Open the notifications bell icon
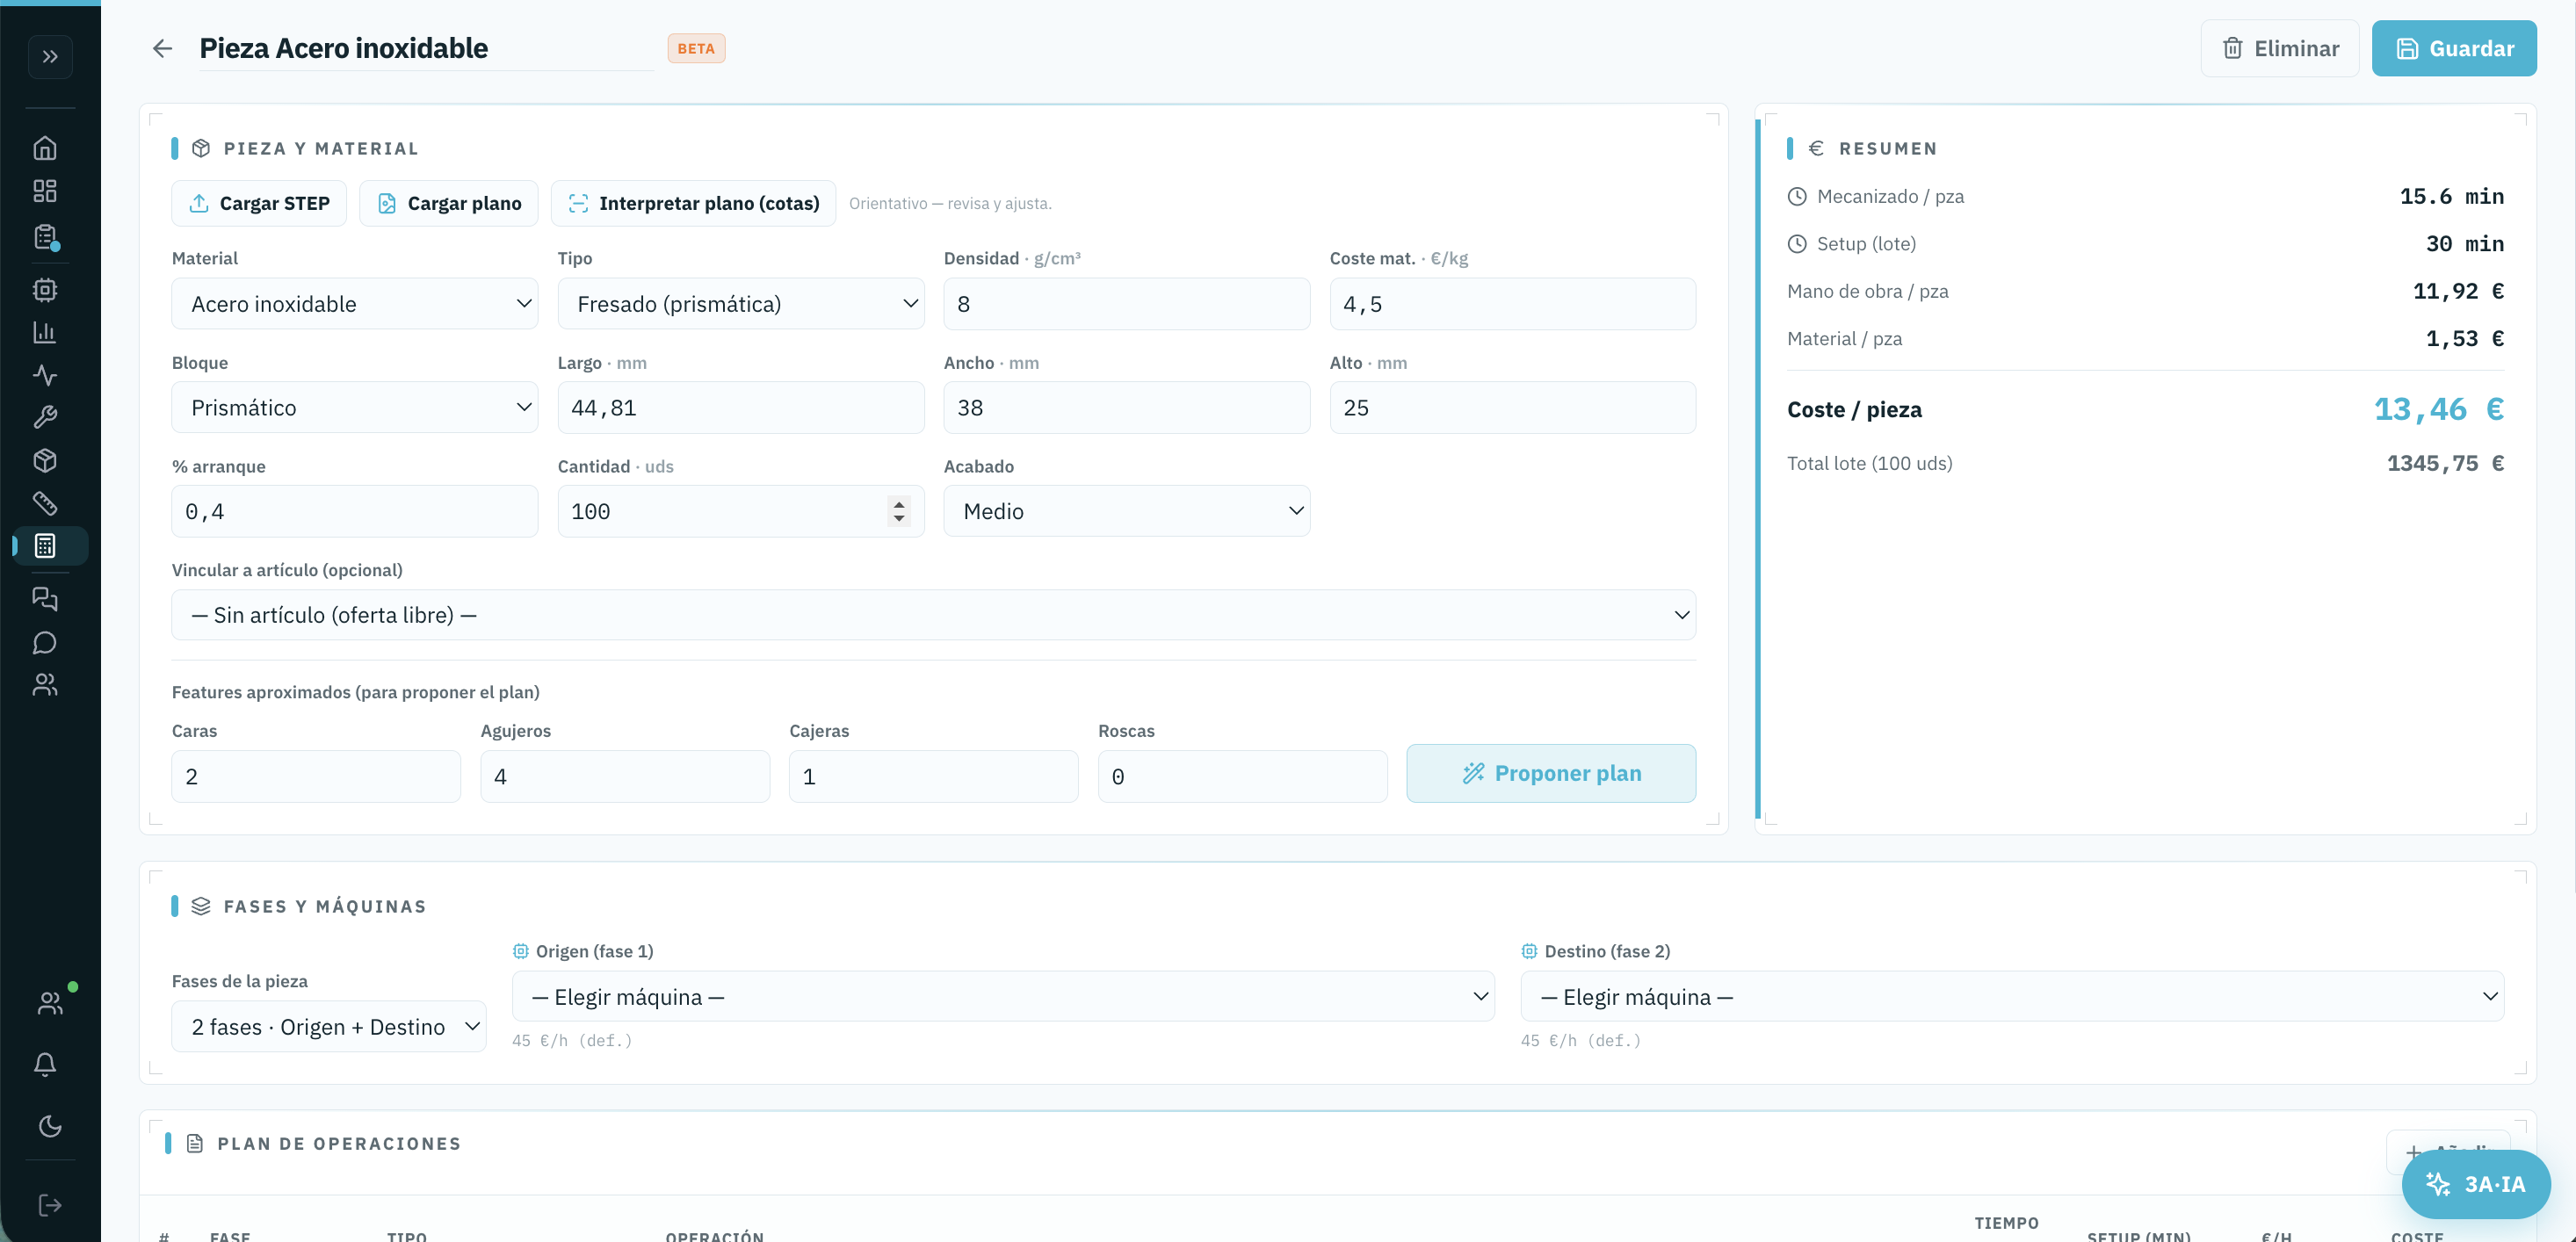The width and height of the screenshot is (2576, 1242). [x=45, y=1064]
